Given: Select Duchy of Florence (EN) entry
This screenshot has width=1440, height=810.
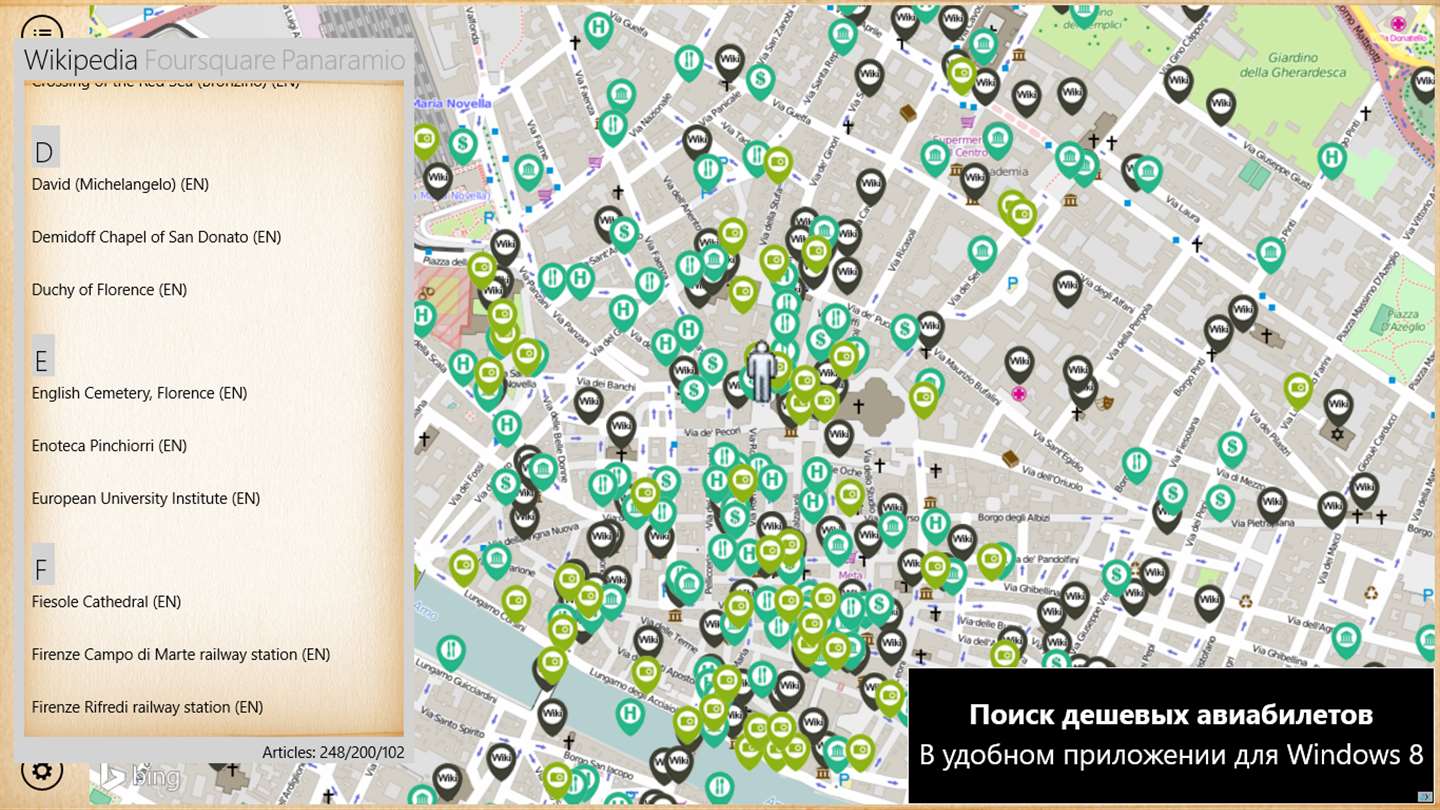Looking at the screenshot, I should tap(109, 290).
